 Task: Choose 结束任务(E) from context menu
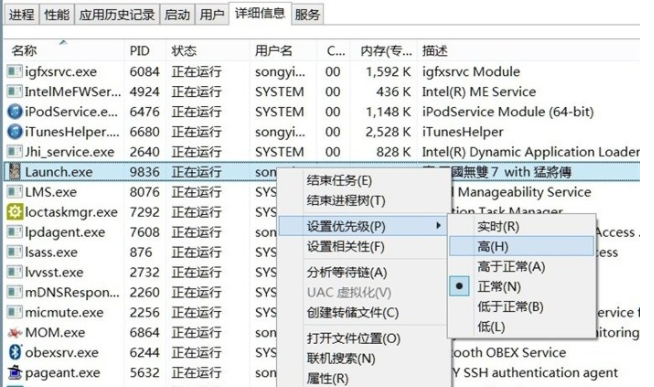[x=339, y=181]
